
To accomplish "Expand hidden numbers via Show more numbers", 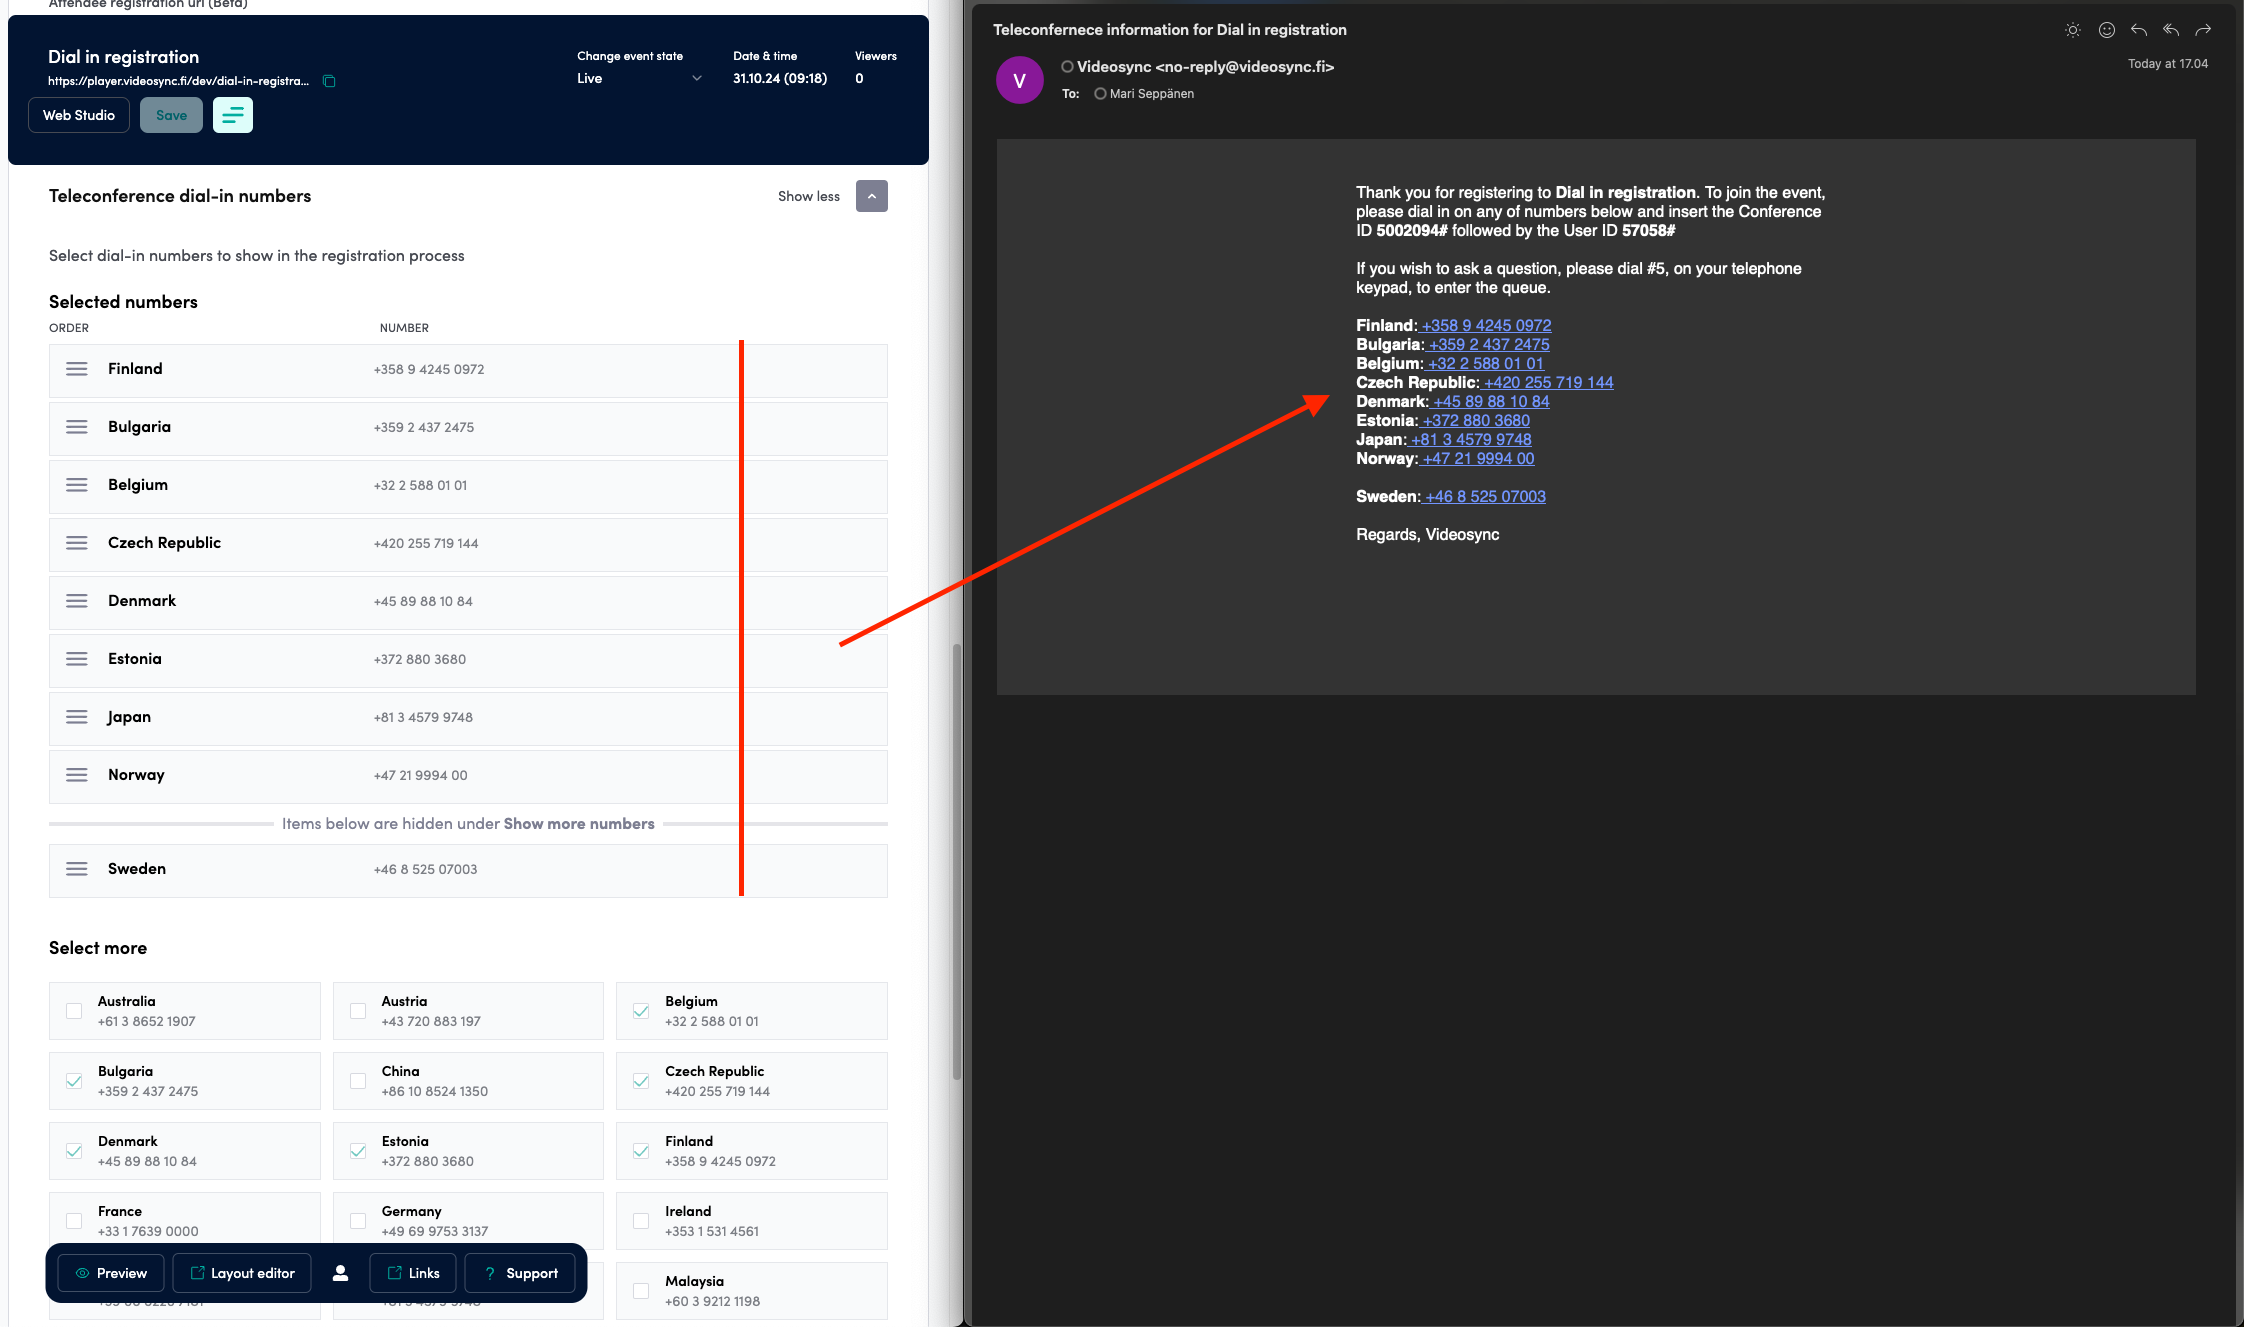I will click(x=578, y=823).
